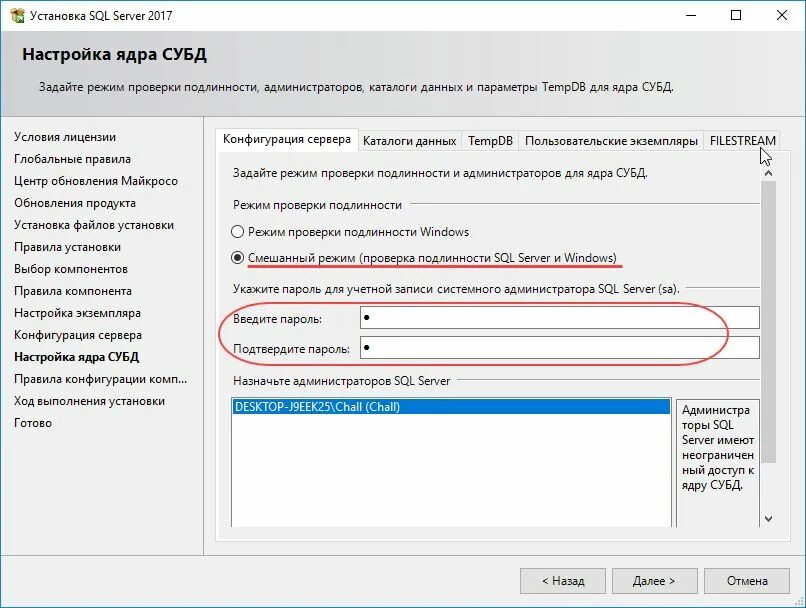Minimize the SQL Server 2017 setup window
806x608 pixels.
tap(689, 16)
